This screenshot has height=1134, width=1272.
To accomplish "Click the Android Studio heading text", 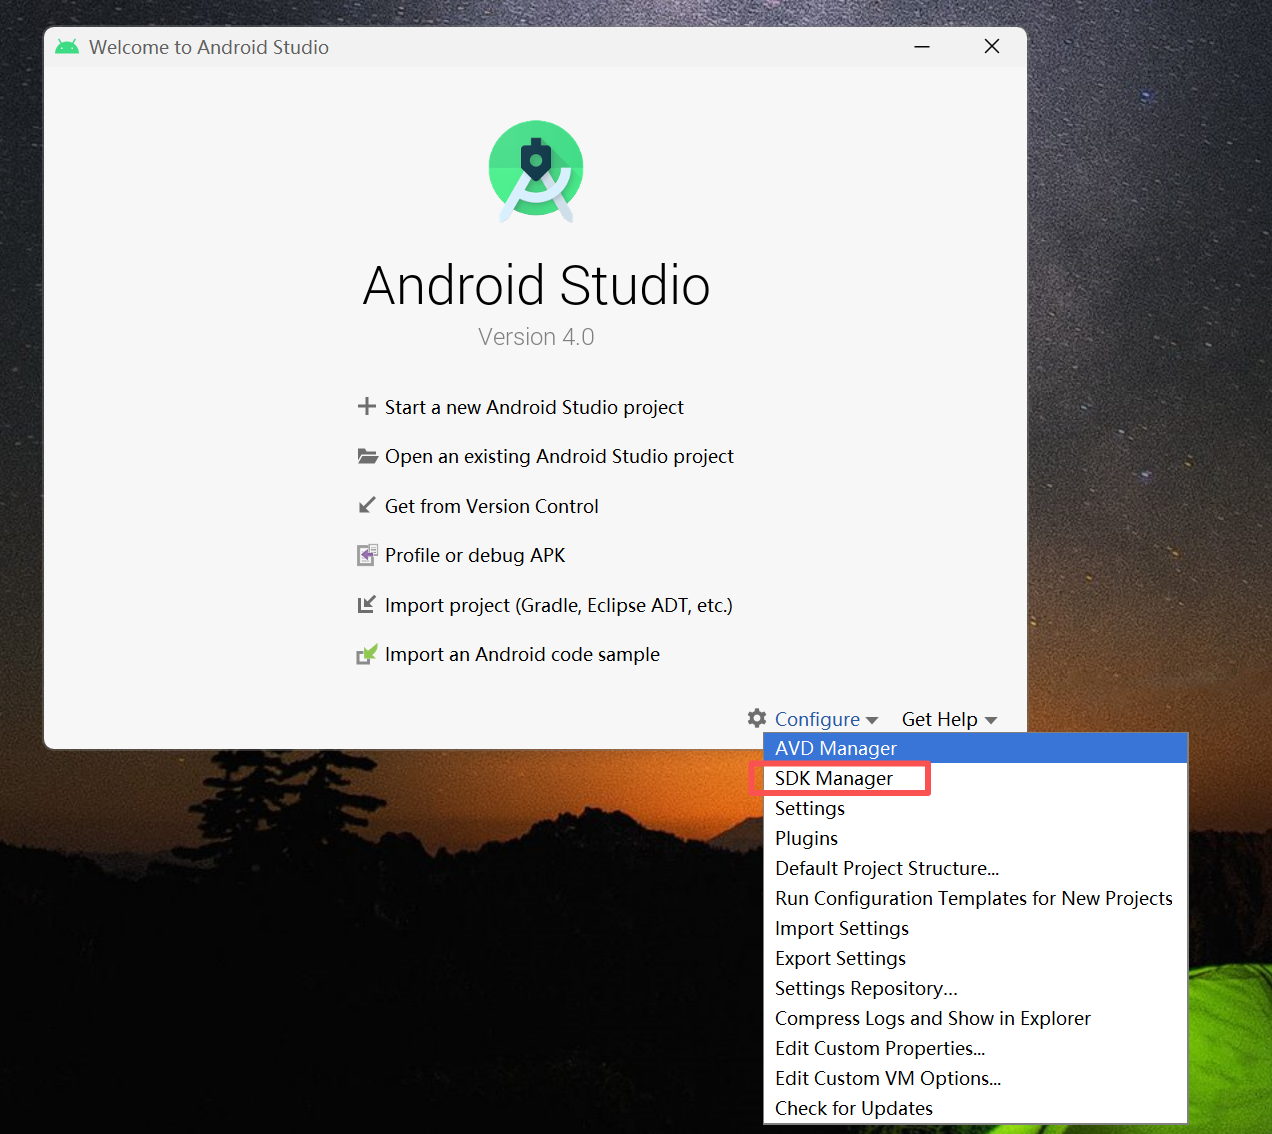I will [536, 286].
